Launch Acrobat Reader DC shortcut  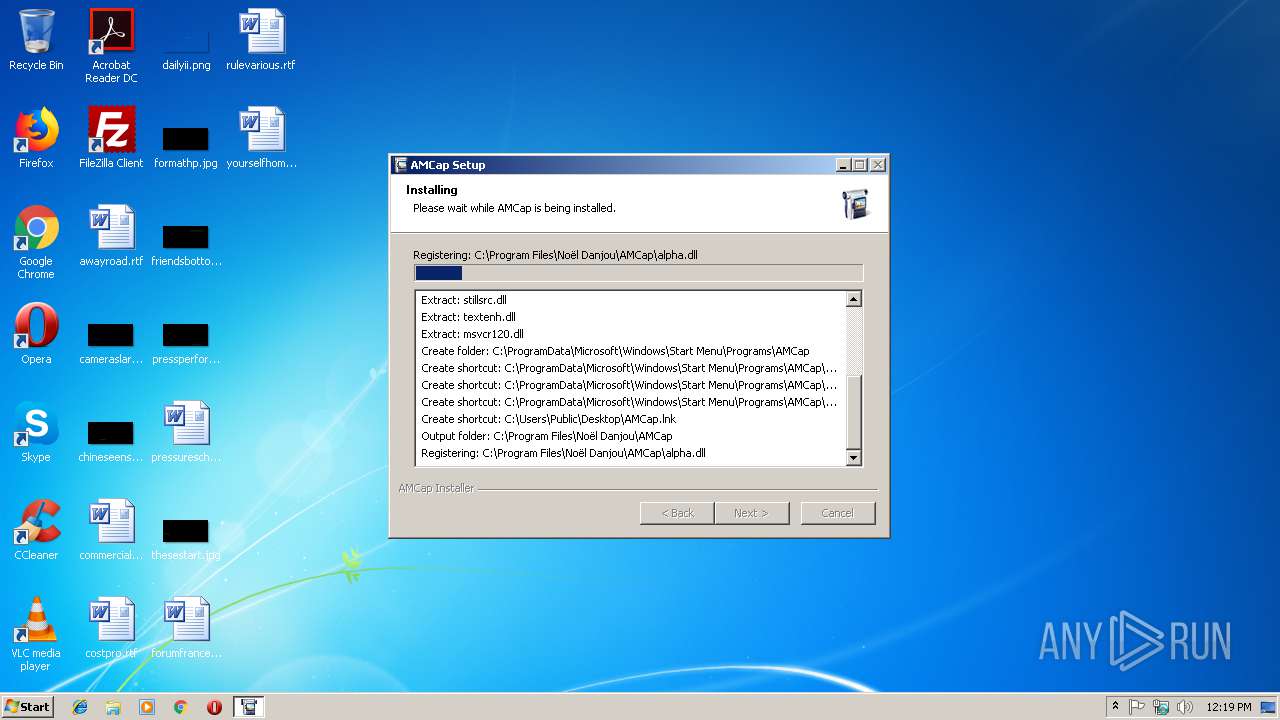111,46
